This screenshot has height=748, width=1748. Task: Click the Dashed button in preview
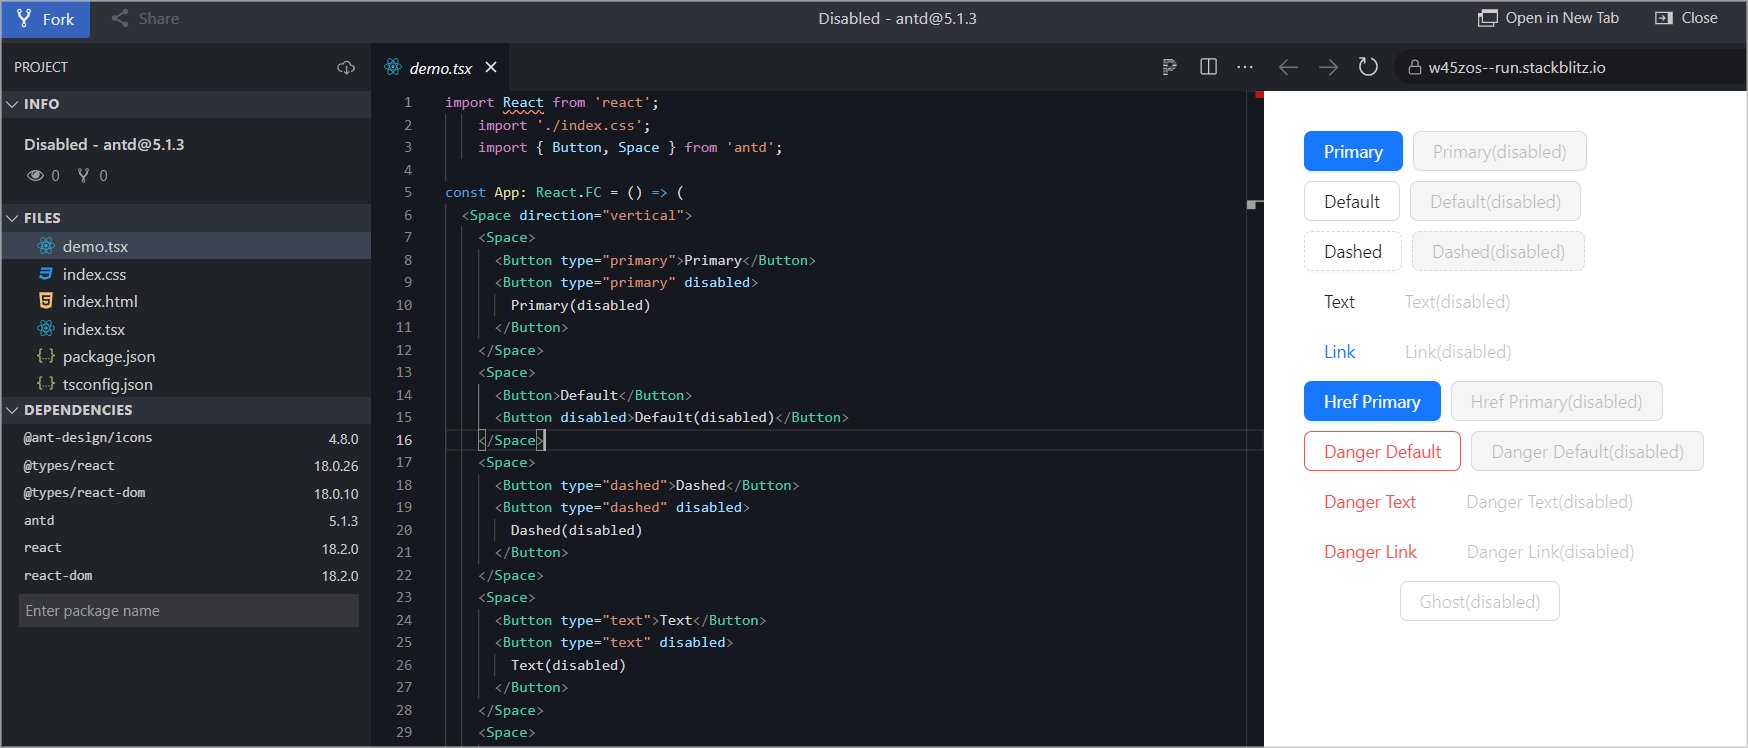[x=1353, y=252]
